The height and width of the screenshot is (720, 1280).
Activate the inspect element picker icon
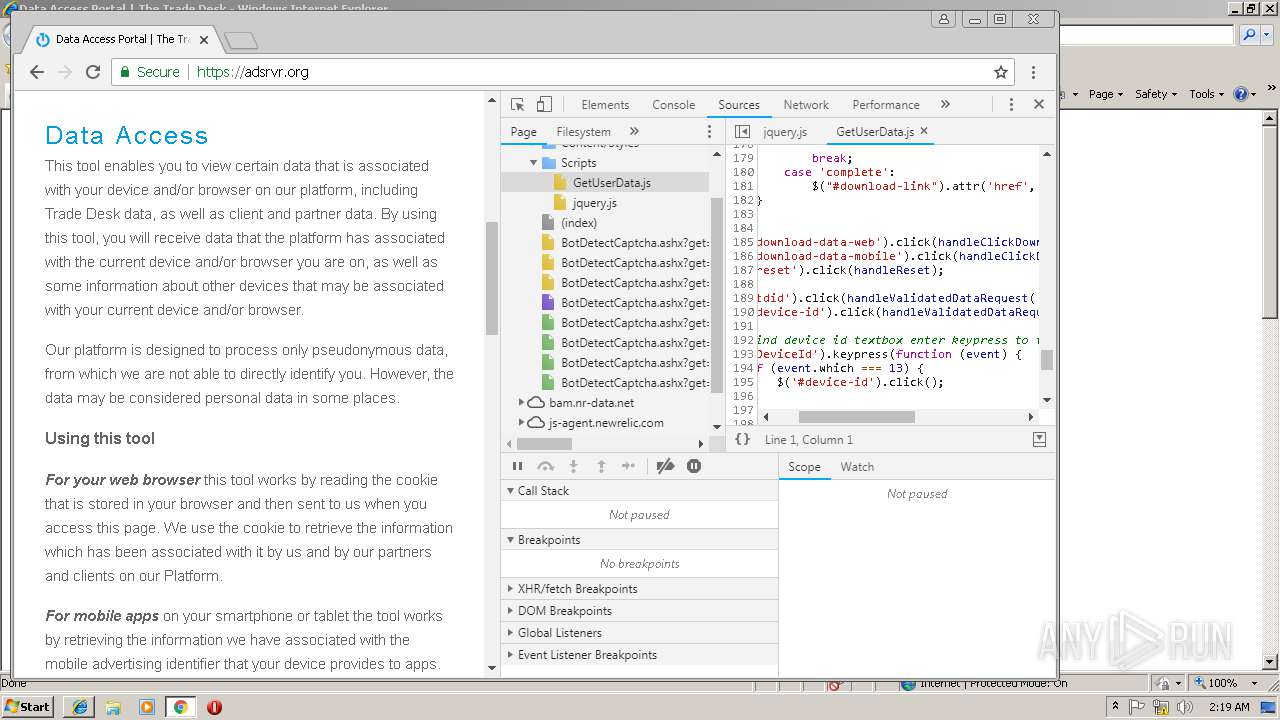pyautogui.click(x=517, y=104)
